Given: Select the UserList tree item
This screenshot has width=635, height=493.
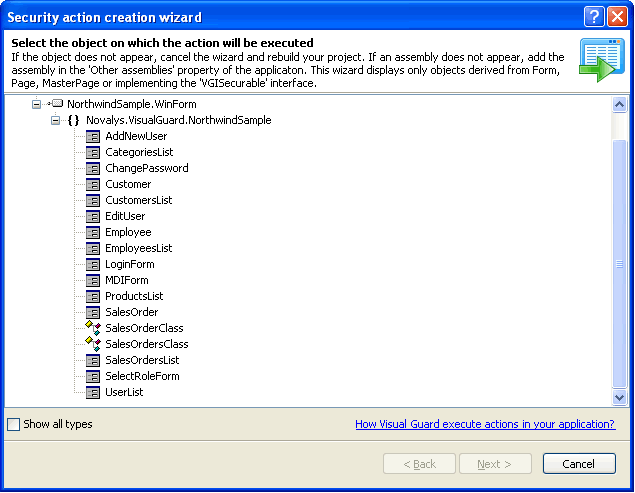Looking at the screenshot, I should click(124, 392).
